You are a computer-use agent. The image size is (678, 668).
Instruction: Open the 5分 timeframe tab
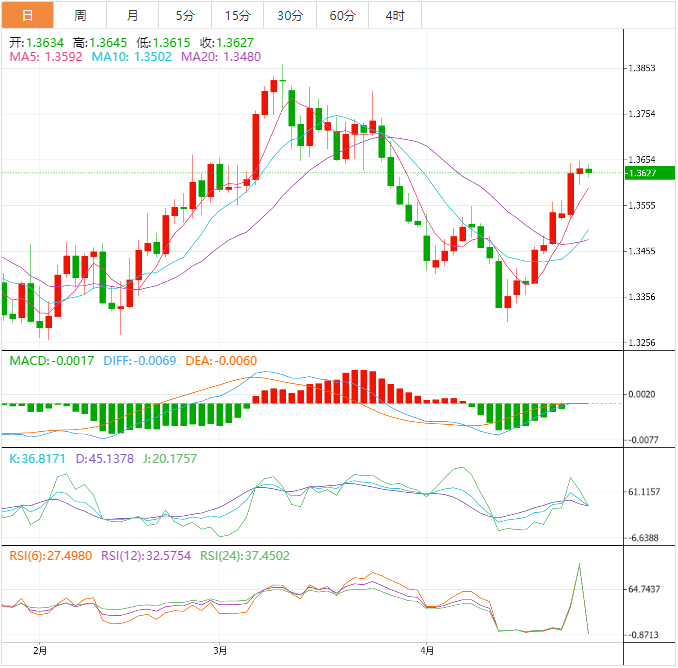pyautogui.click(x=185, y=15)
